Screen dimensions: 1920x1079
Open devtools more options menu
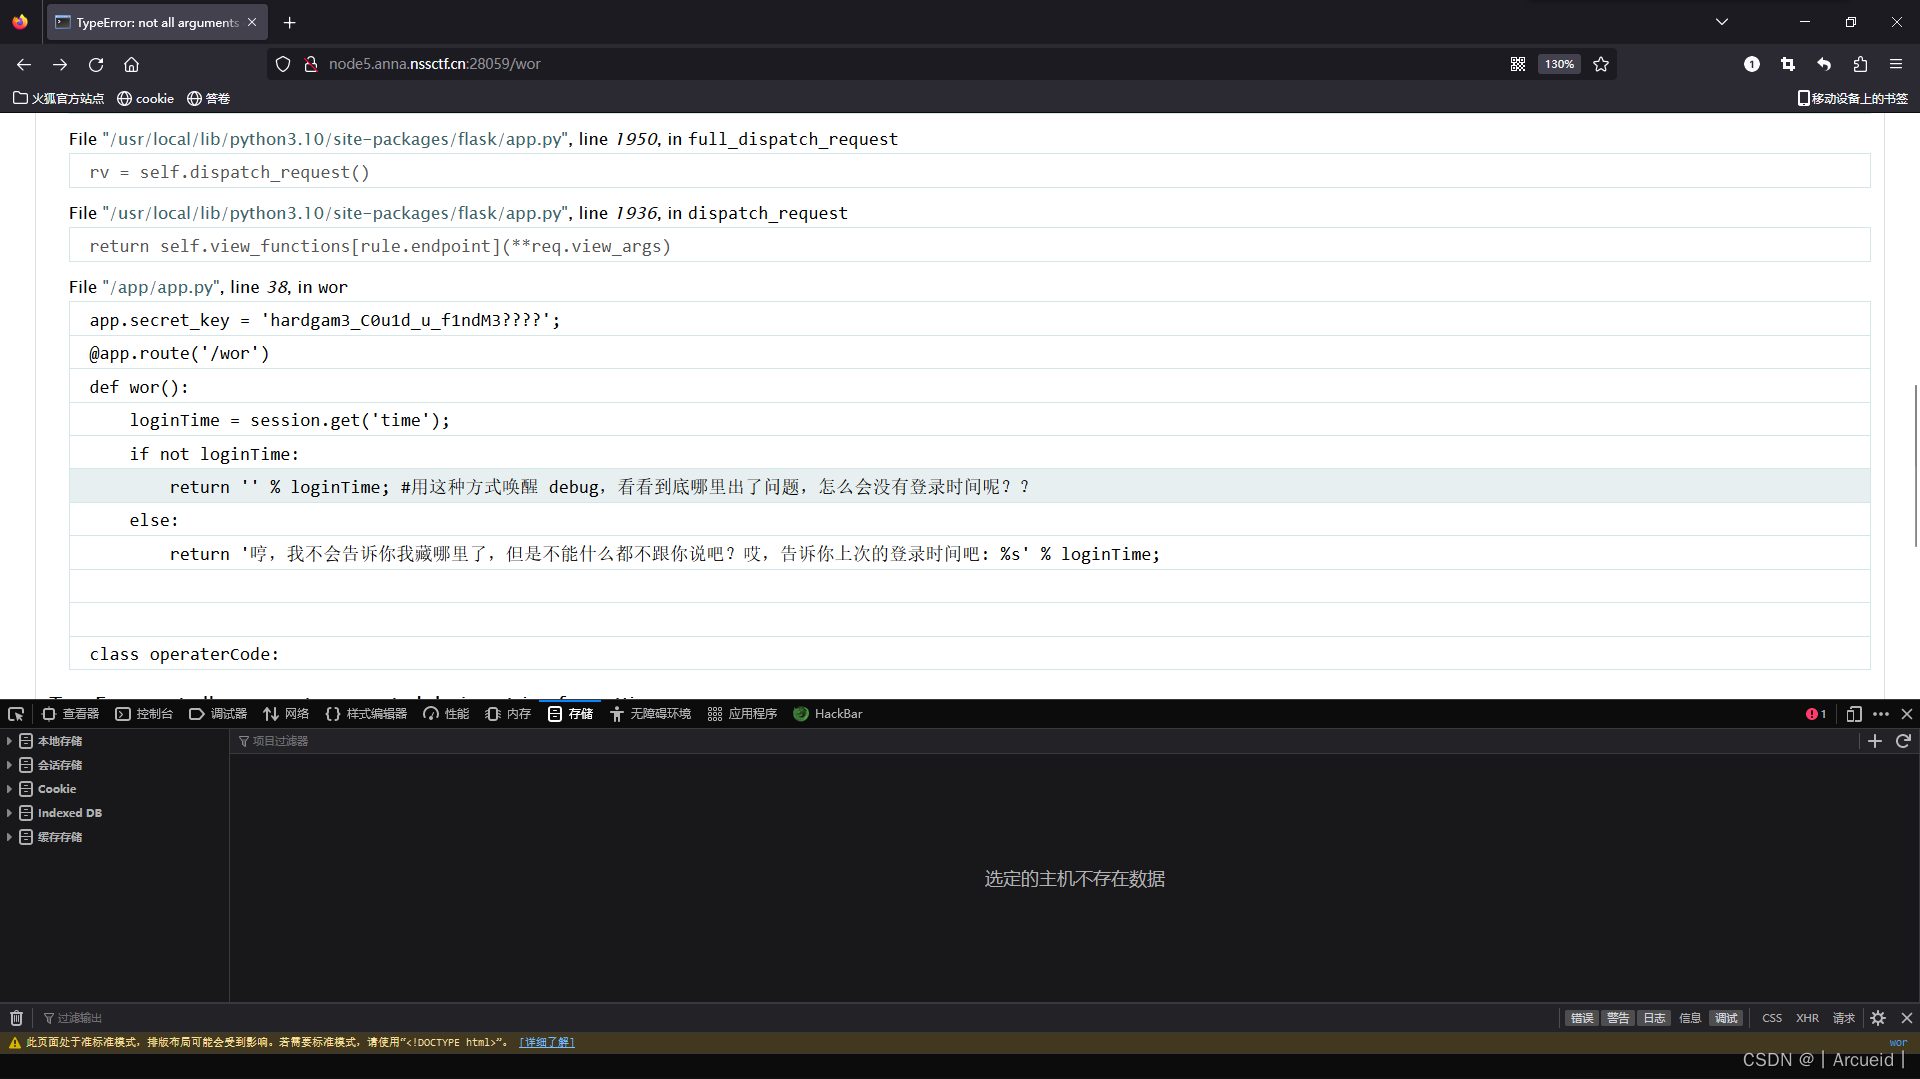[x=1881, y=714]
